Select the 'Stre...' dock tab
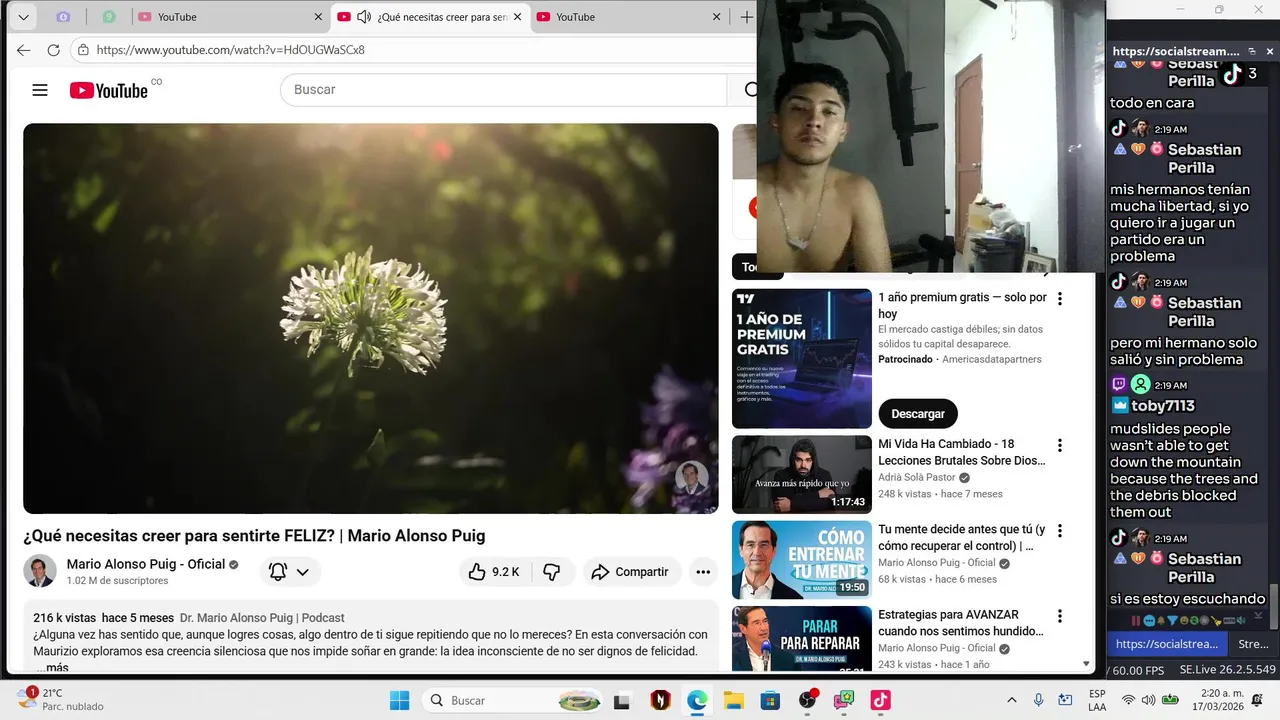This screenshot has width=1280, height=720. [x=1253, y=645]
